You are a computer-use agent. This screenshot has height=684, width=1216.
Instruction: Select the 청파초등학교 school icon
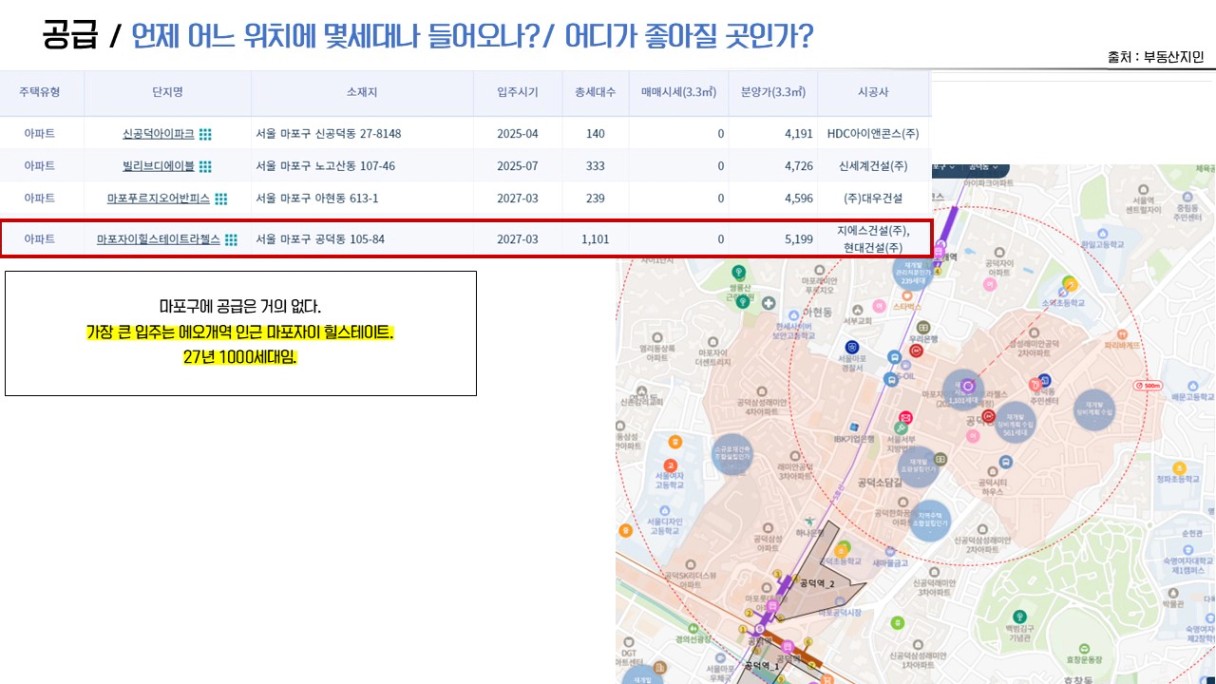(x=1177, y=466)
